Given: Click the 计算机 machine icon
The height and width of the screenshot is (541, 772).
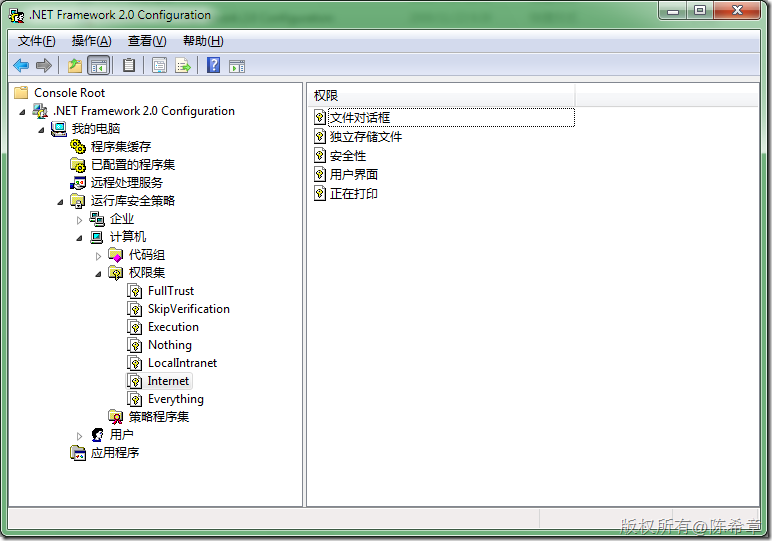Looking at the screenshot, I should tap(97, 237).
